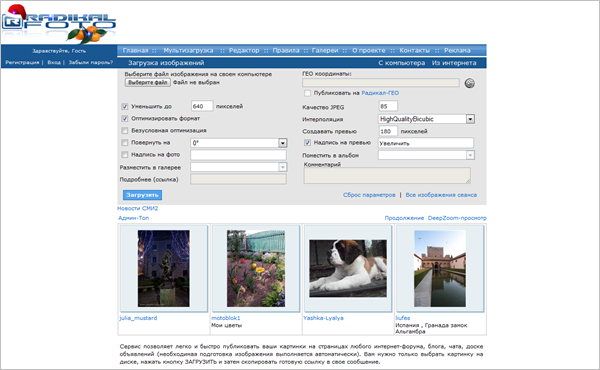Click 'Все изображения сеанса' link

[x=441, y=195]
